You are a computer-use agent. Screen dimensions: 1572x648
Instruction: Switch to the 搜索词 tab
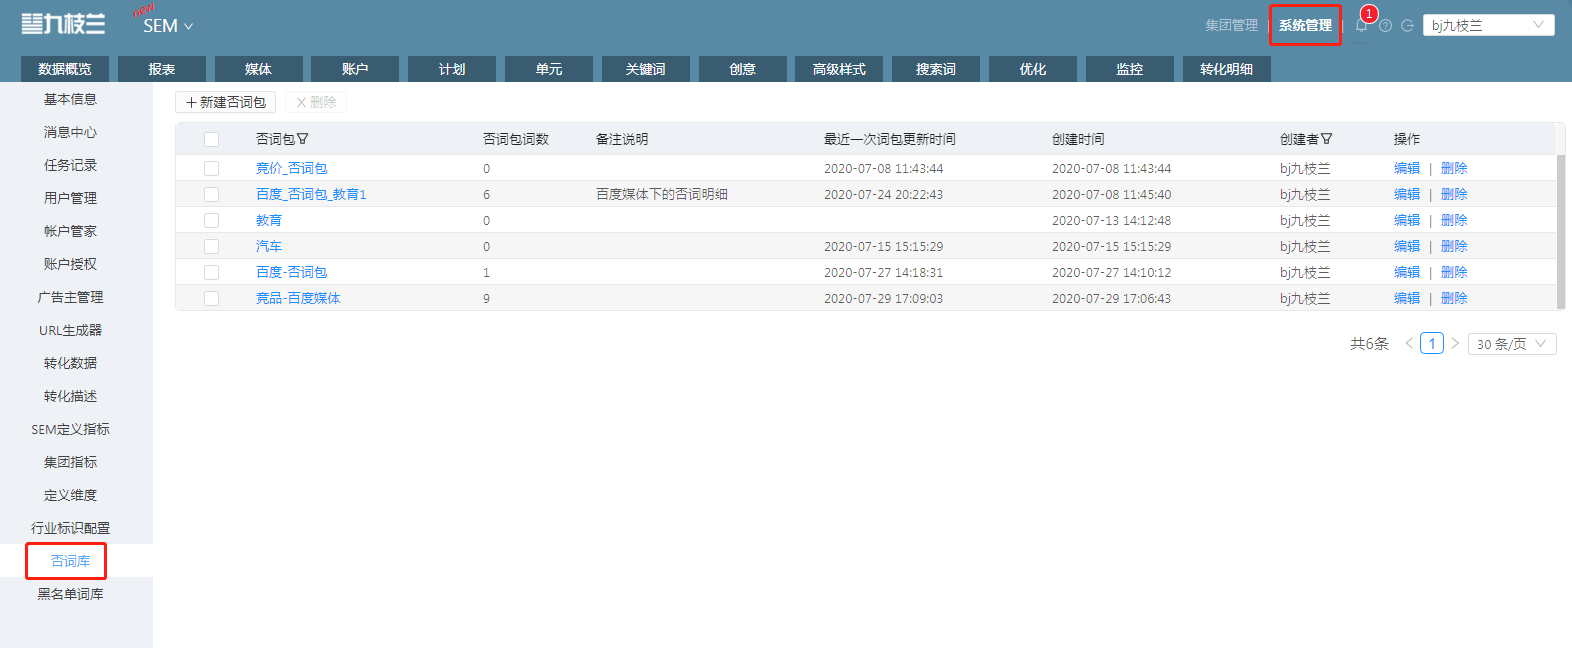tap(936, 69)
